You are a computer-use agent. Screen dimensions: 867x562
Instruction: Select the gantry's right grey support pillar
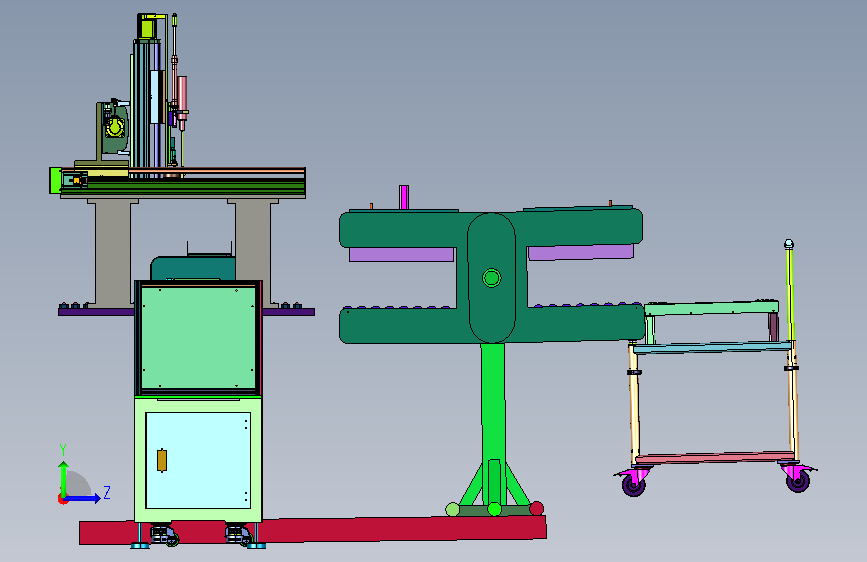click(x=253, y=252)
